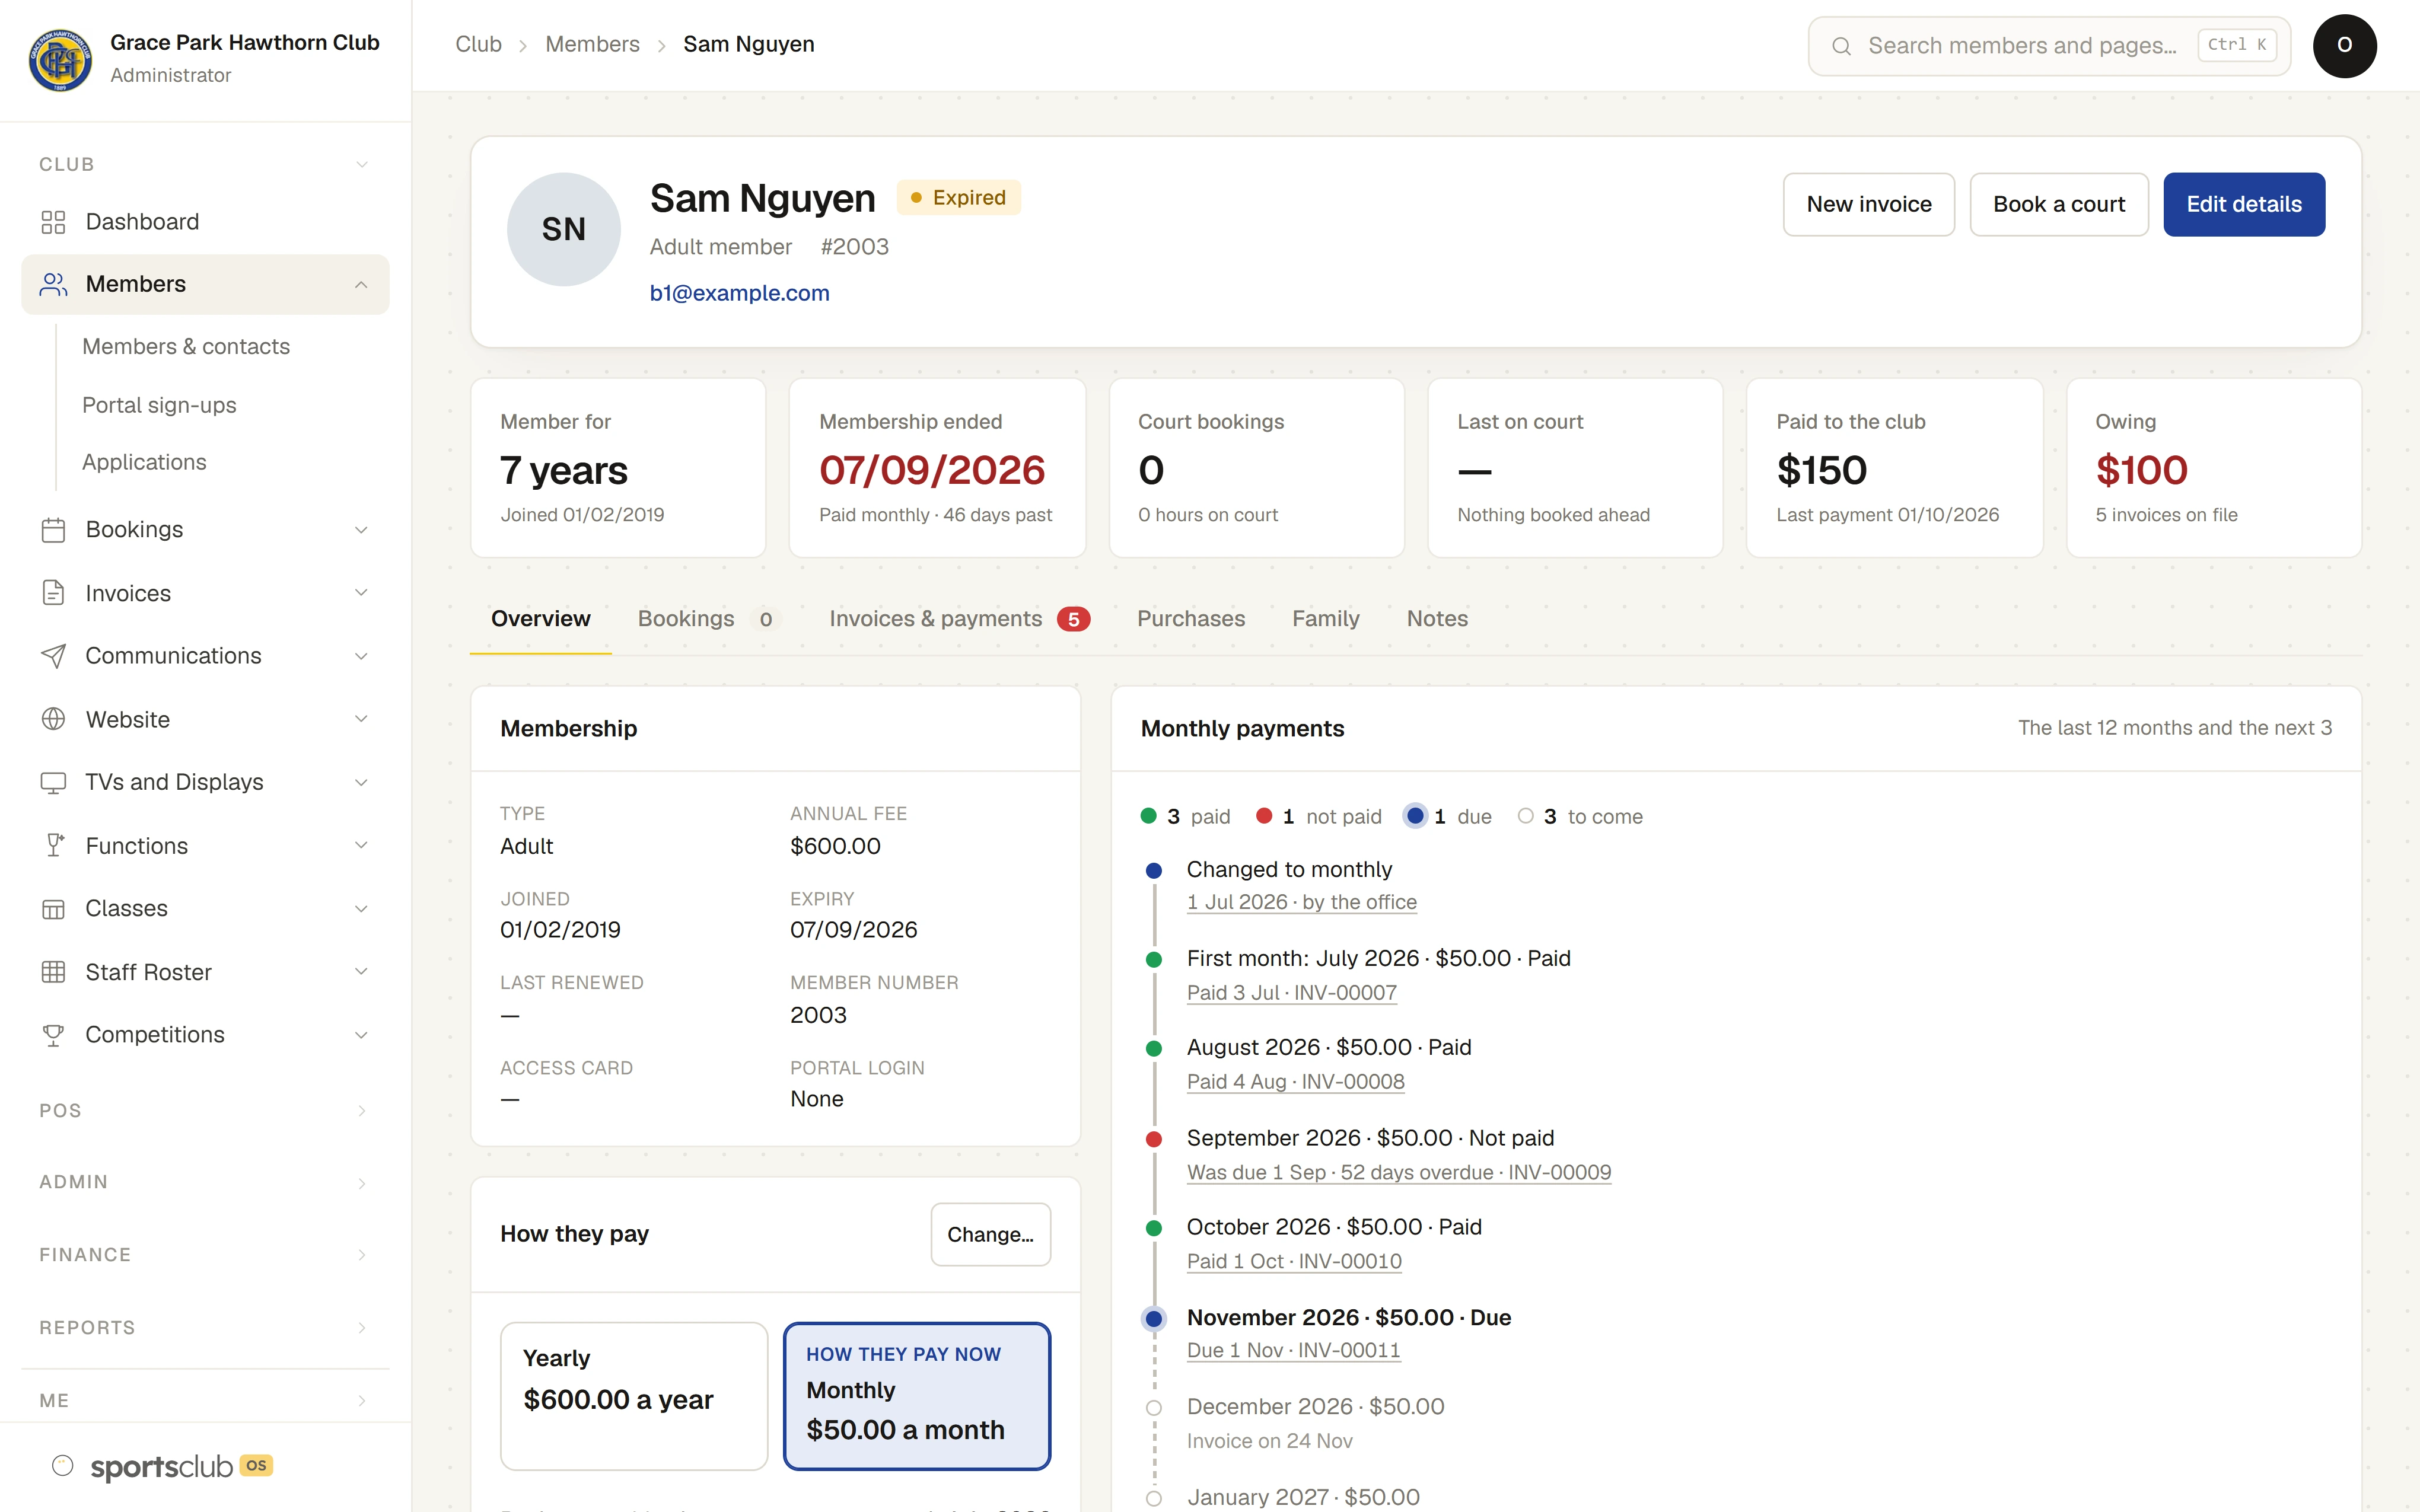
Task: Focus the Search members and pages field
Action: click(x=2049, y=46)
